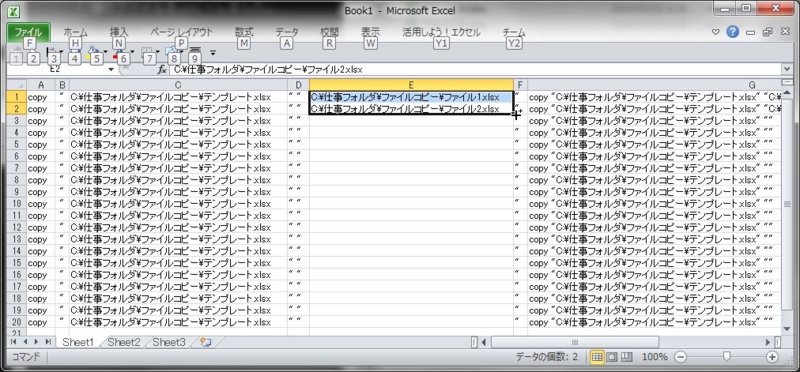The image size is (800, 372).
Task: Click the zoom out minus button
Action: [682, 357]
